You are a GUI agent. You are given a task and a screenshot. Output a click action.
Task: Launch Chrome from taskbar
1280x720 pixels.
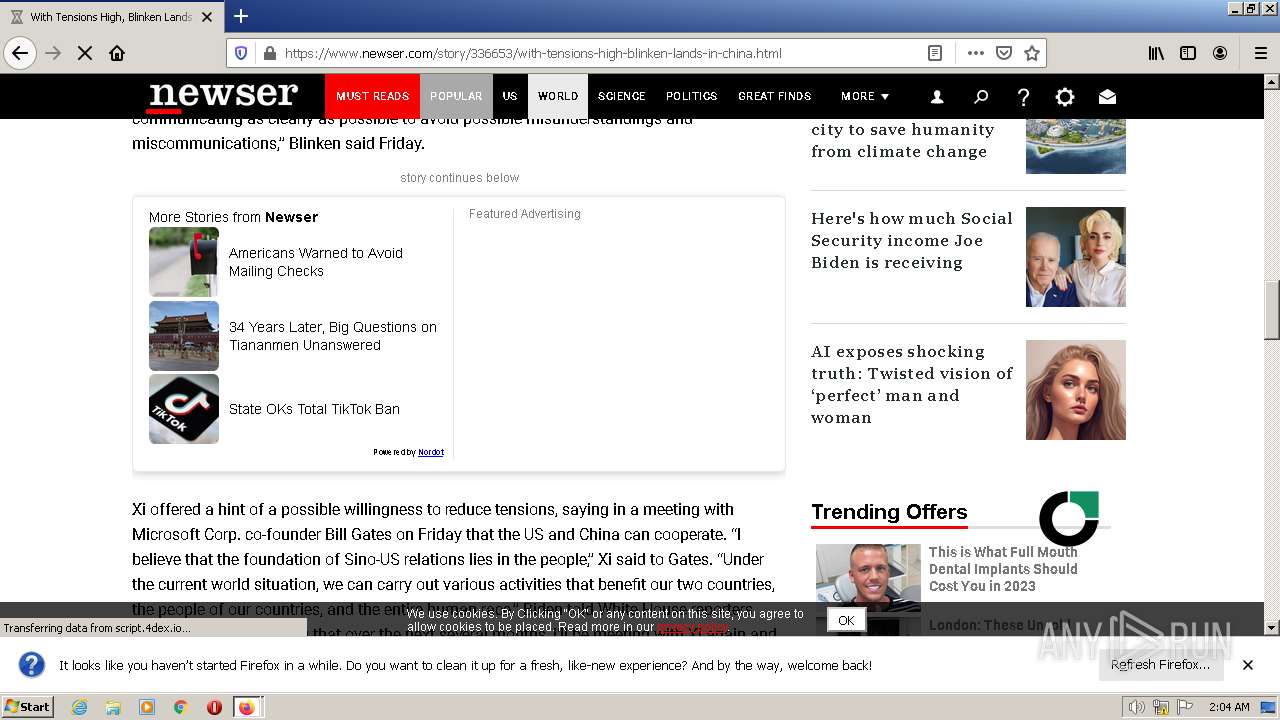pyautogui.click(x=181, y=707)
